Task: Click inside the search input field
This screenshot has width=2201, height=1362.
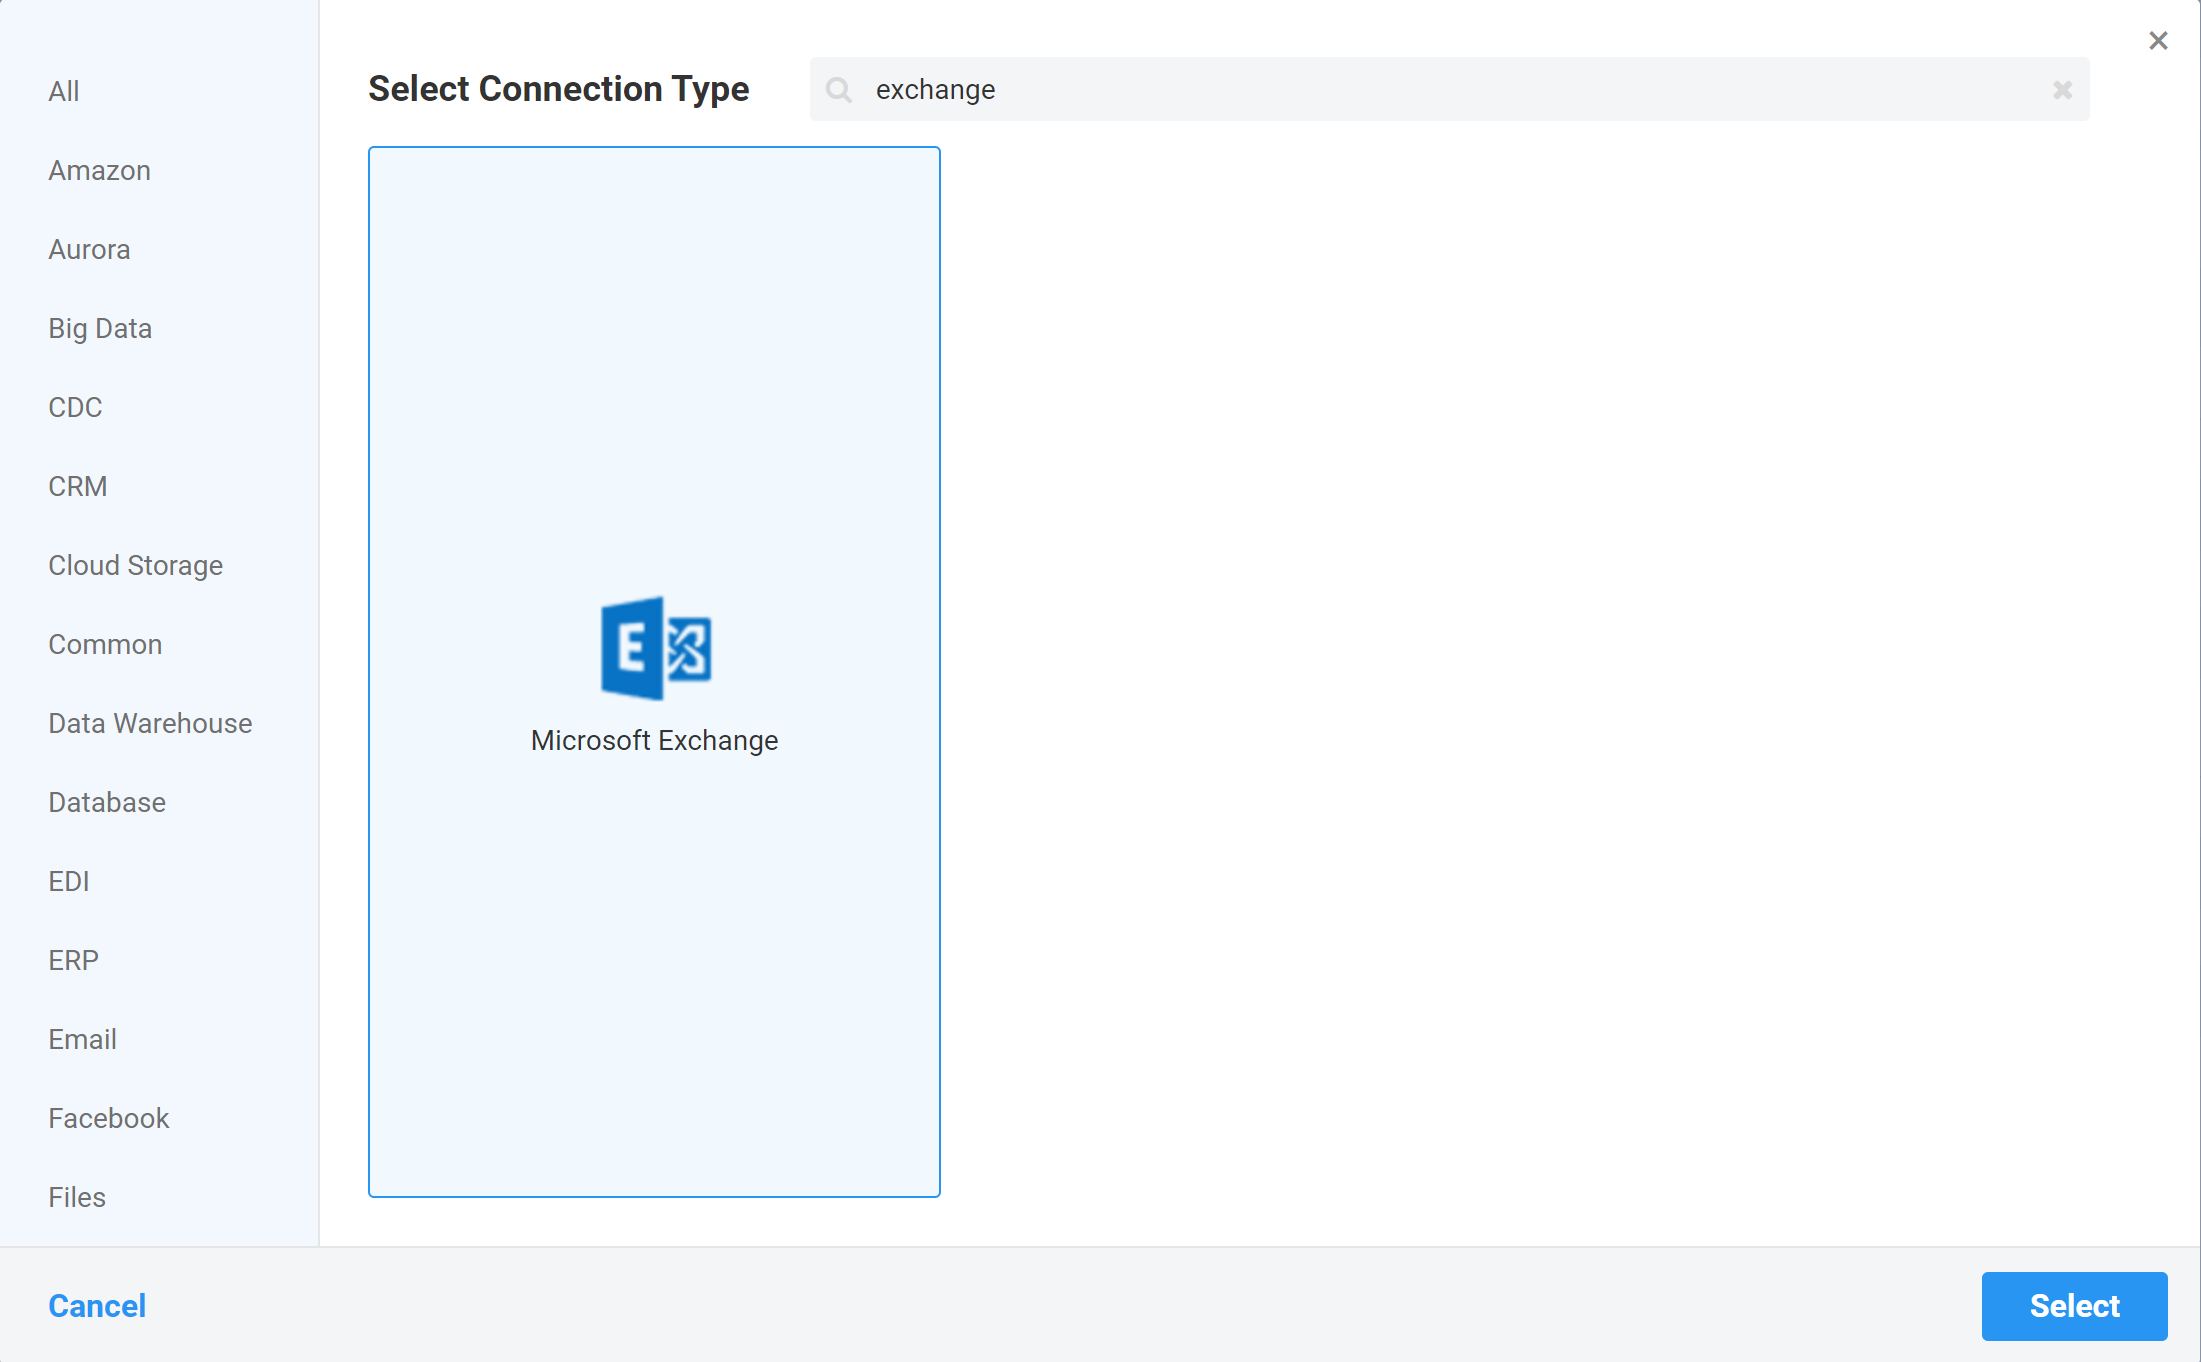Action: [1300, 89]
